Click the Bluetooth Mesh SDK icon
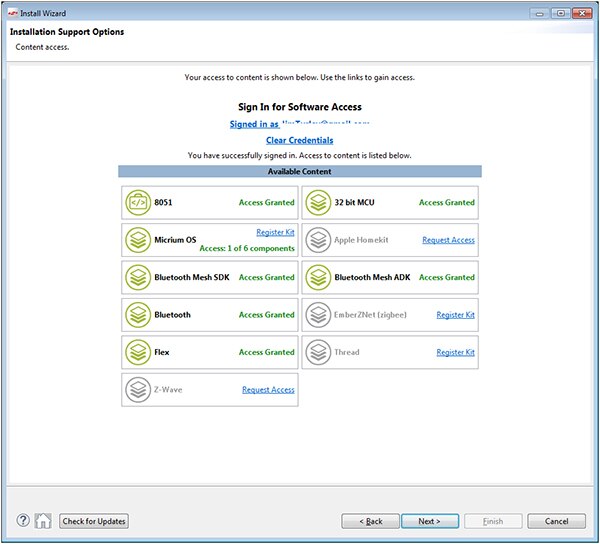Image resolution: width=600 pixels, height=544 pixels. click(138, 277)
